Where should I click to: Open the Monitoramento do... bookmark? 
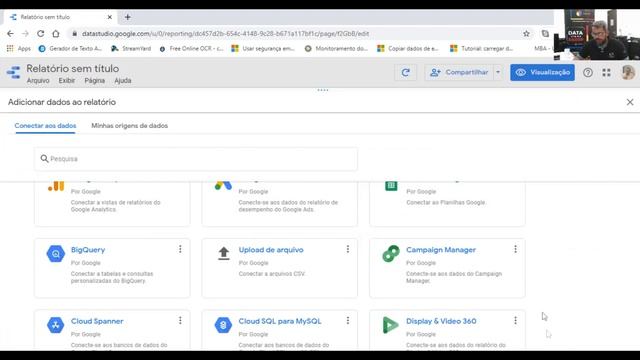336,49
